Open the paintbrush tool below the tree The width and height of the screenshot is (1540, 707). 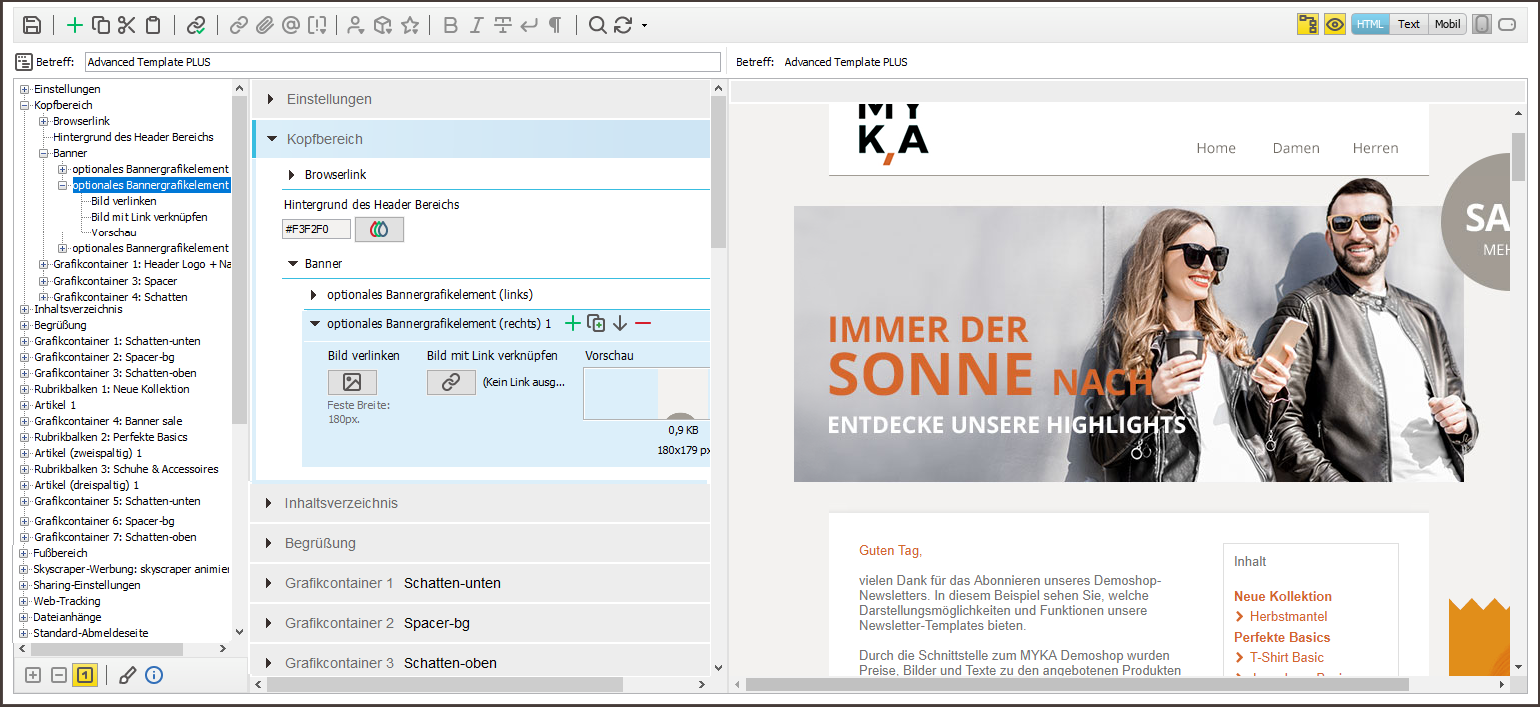(x=127, y=675)
